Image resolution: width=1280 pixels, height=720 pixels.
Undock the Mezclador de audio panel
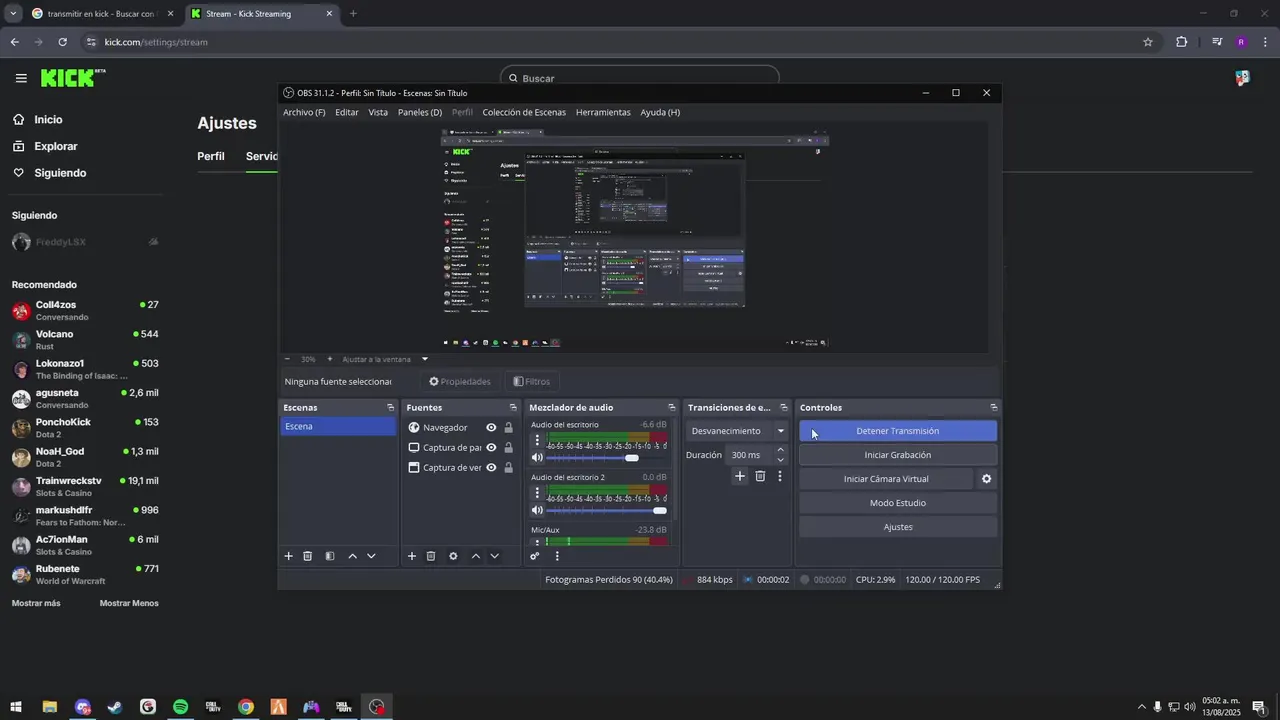point(672,408)
